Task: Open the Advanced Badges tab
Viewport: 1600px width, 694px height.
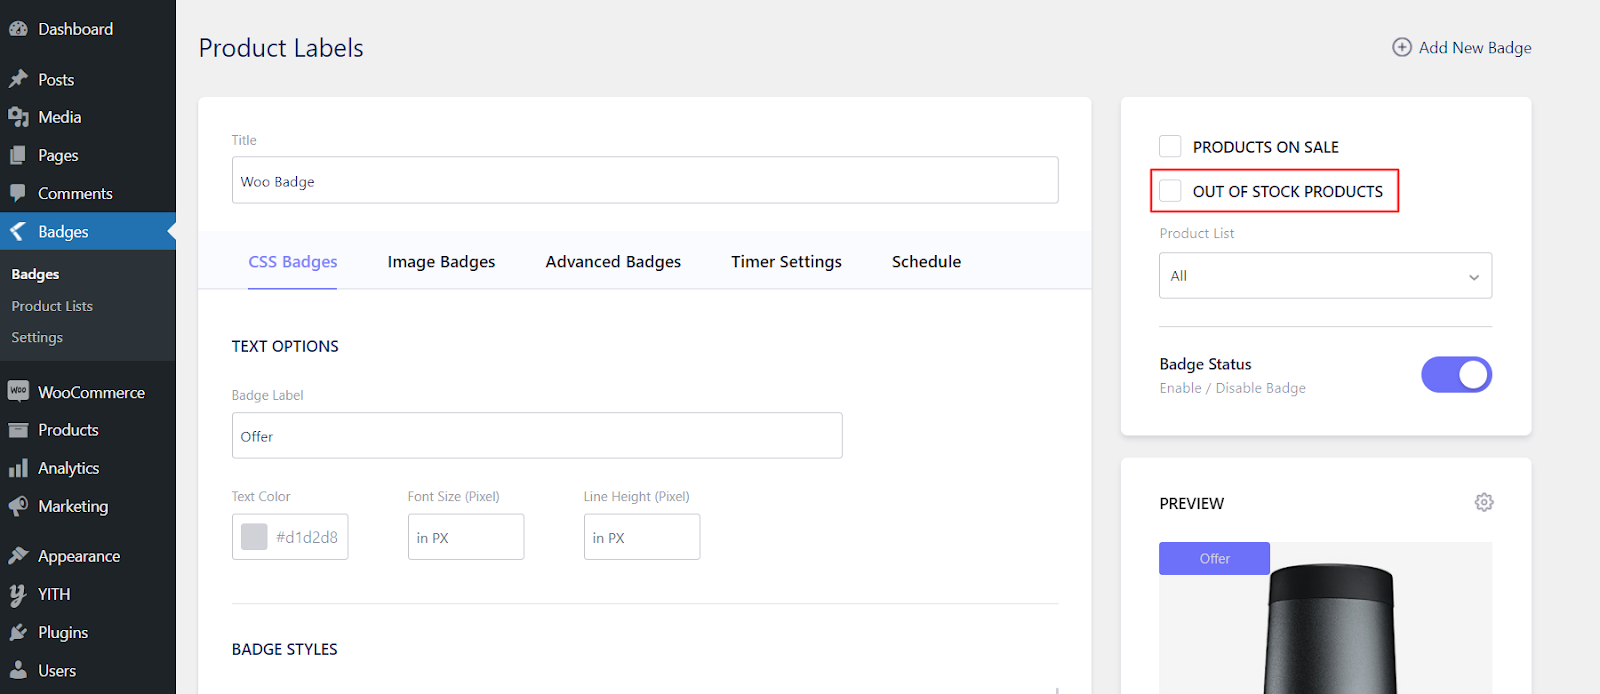Action: pyautogui.click(x=613, y=261)
